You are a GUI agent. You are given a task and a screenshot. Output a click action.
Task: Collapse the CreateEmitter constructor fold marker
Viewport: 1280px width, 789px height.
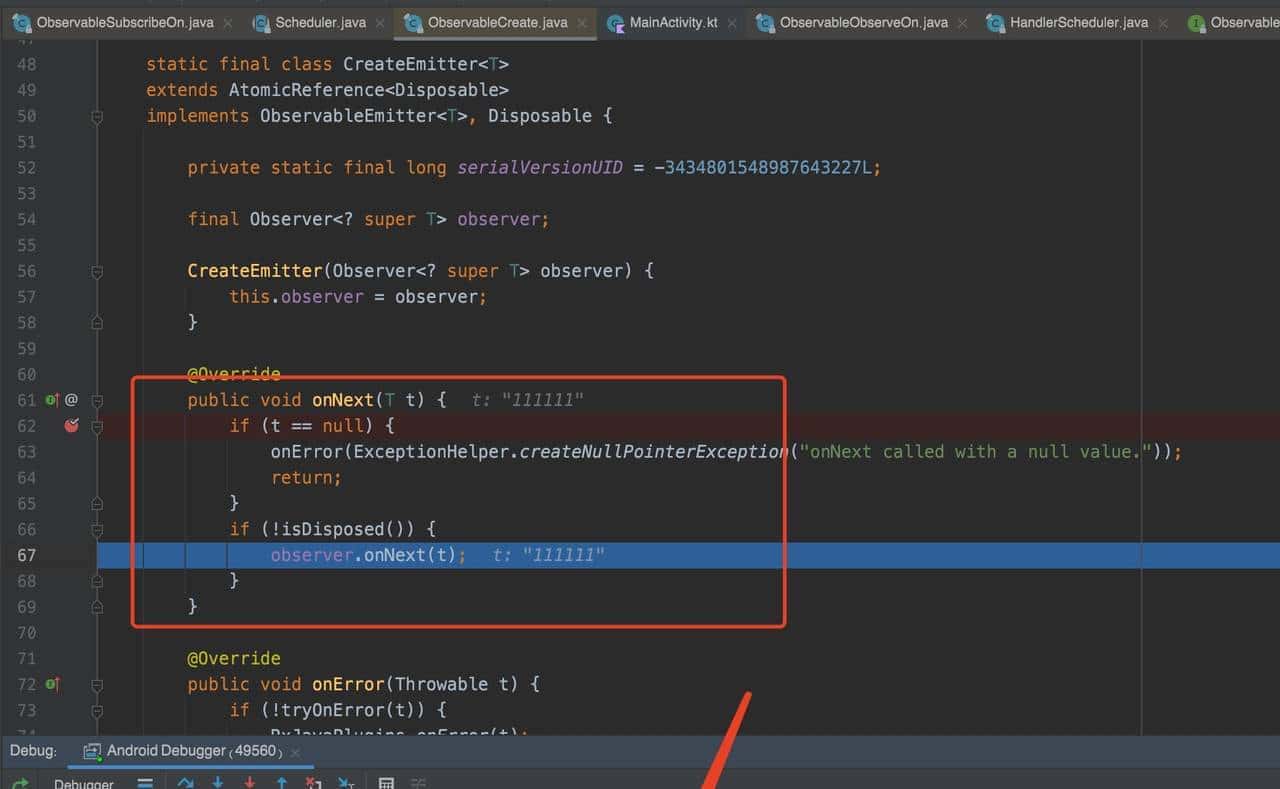coord(97,271)
